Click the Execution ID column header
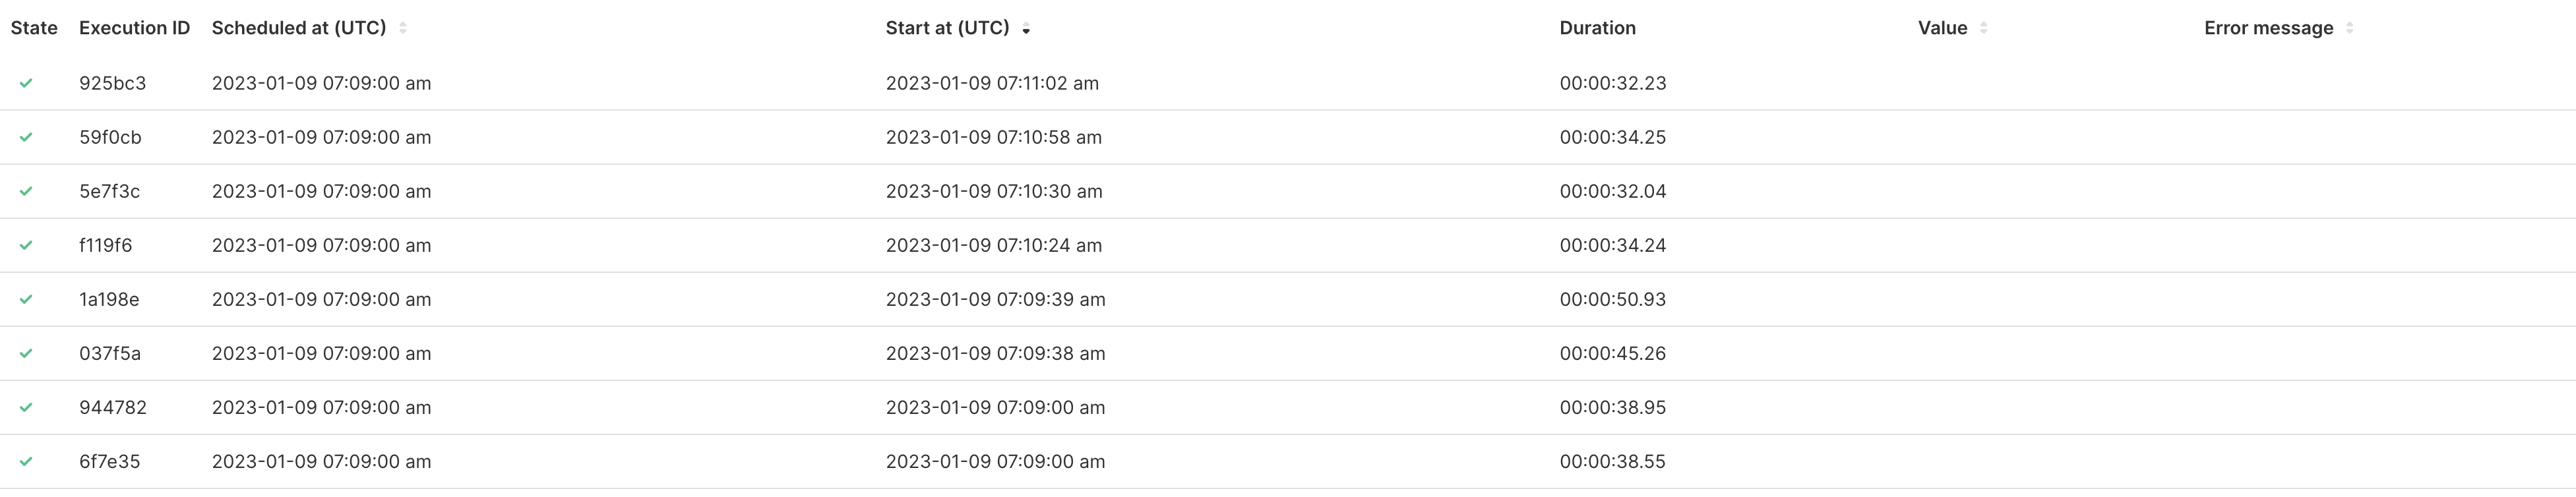Image resolution: width=2576 pixels, height=497 pixels. [x=134, y=28]
